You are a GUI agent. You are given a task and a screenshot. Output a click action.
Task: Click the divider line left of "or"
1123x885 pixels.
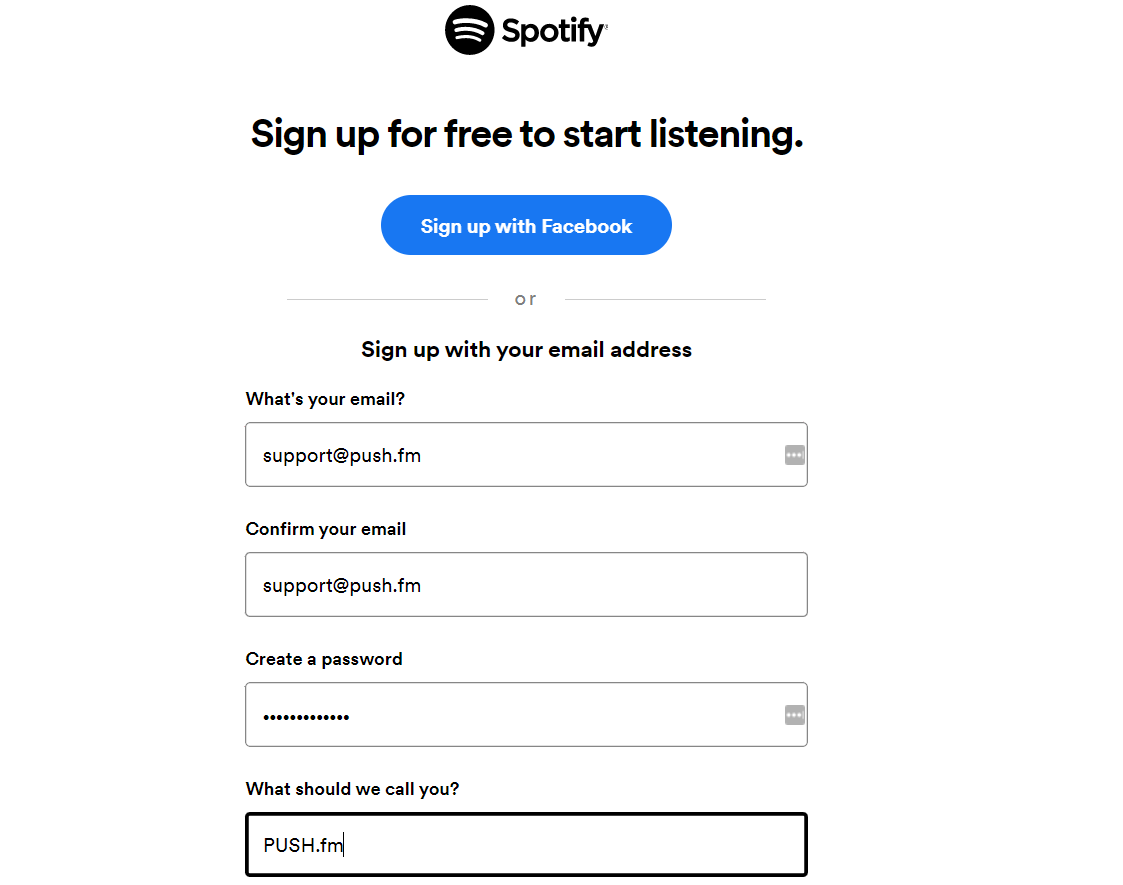pos(387,299)
